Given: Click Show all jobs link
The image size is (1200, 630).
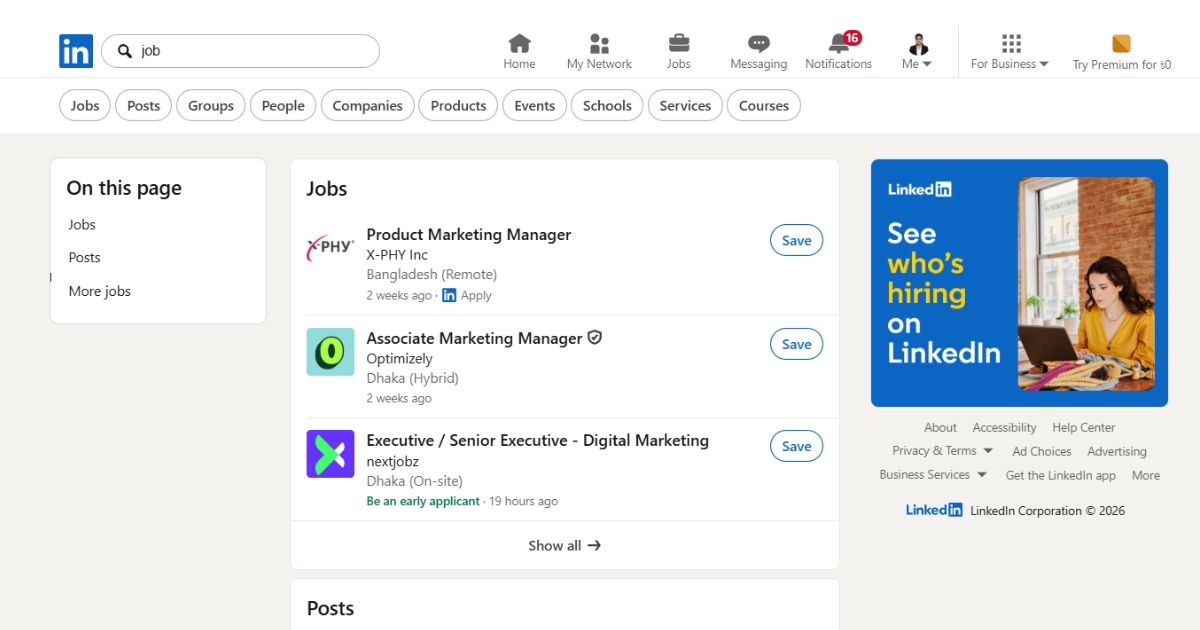Looking at the screenshot, I should 565,546.
